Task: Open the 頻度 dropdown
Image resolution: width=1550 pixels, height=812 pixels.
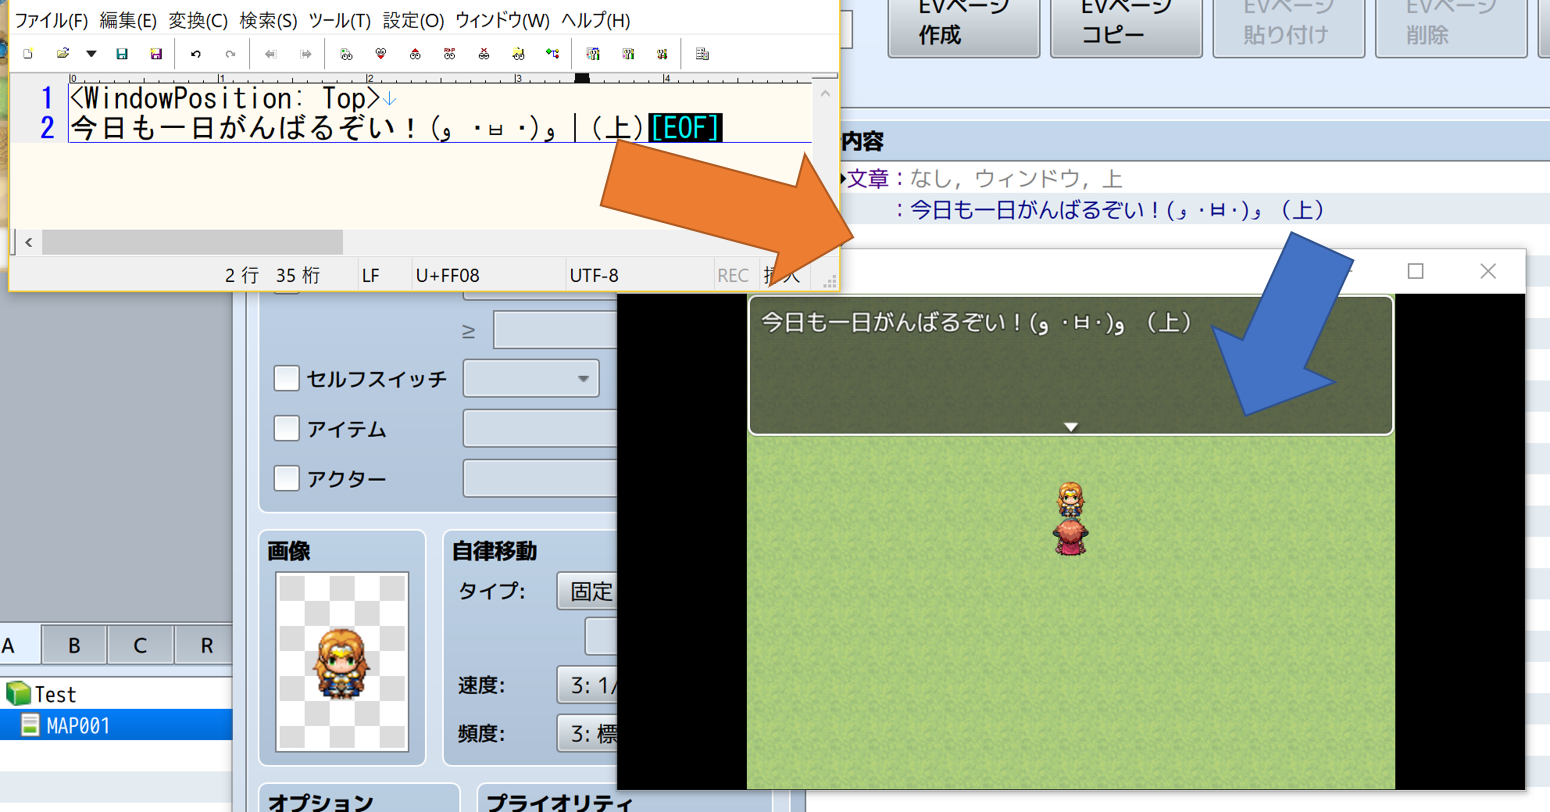Action: click(x=587, y=734)
